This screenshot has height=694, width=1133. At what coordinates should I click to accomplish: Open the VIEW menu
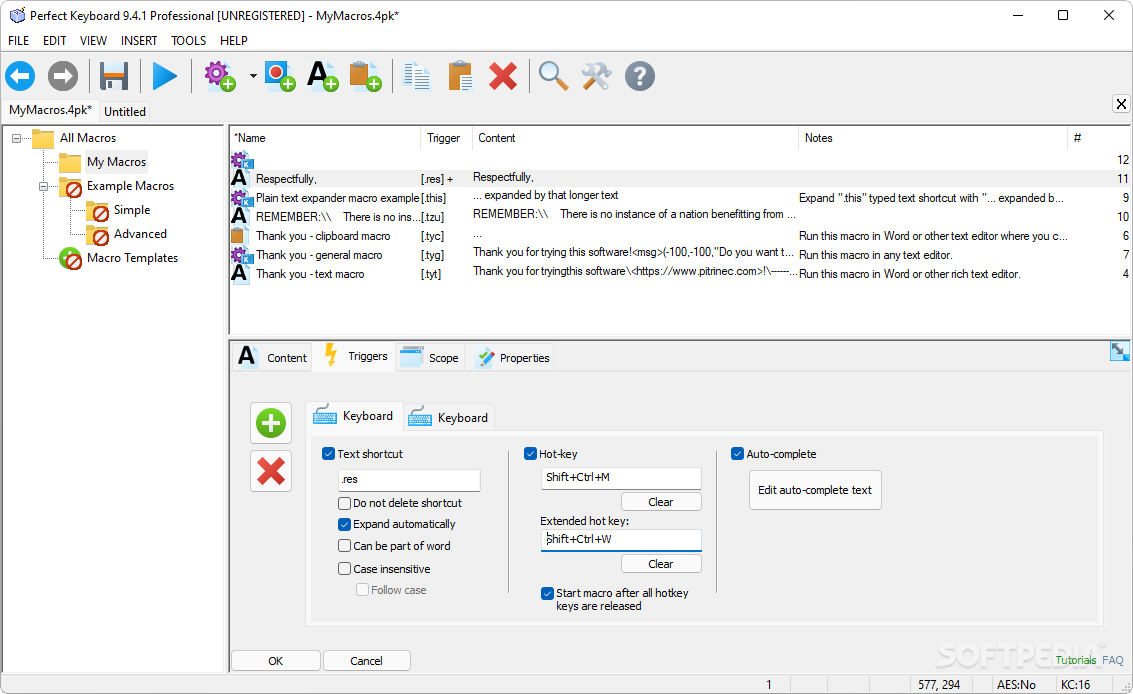tap(93, 40)
